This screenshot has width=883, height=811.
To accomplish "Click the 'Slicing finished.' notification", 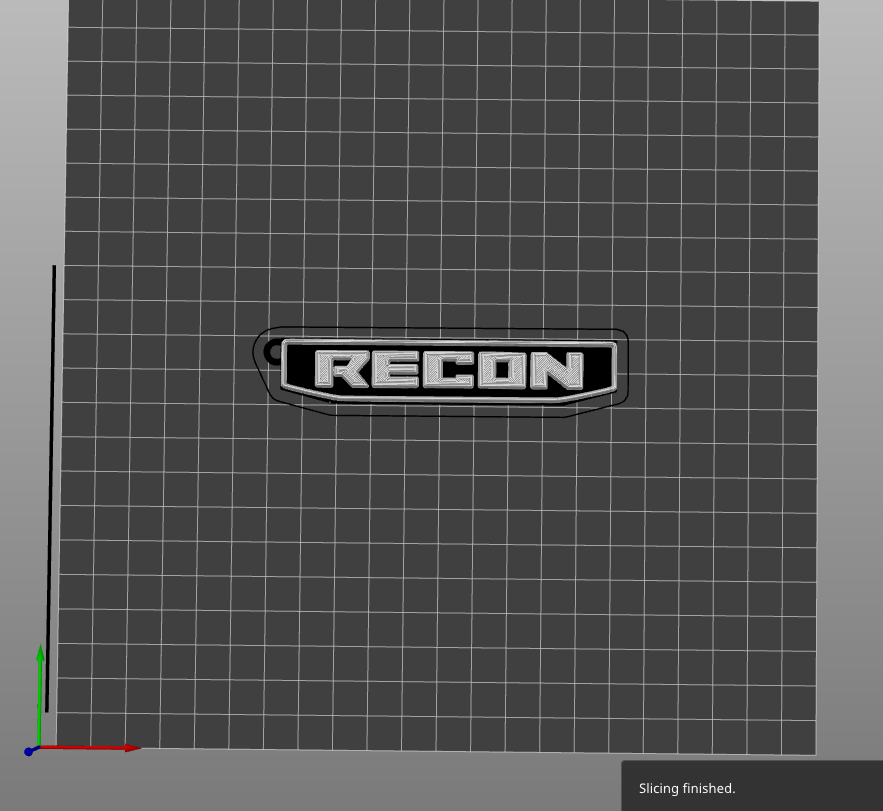I will click(x=752, y=787).
